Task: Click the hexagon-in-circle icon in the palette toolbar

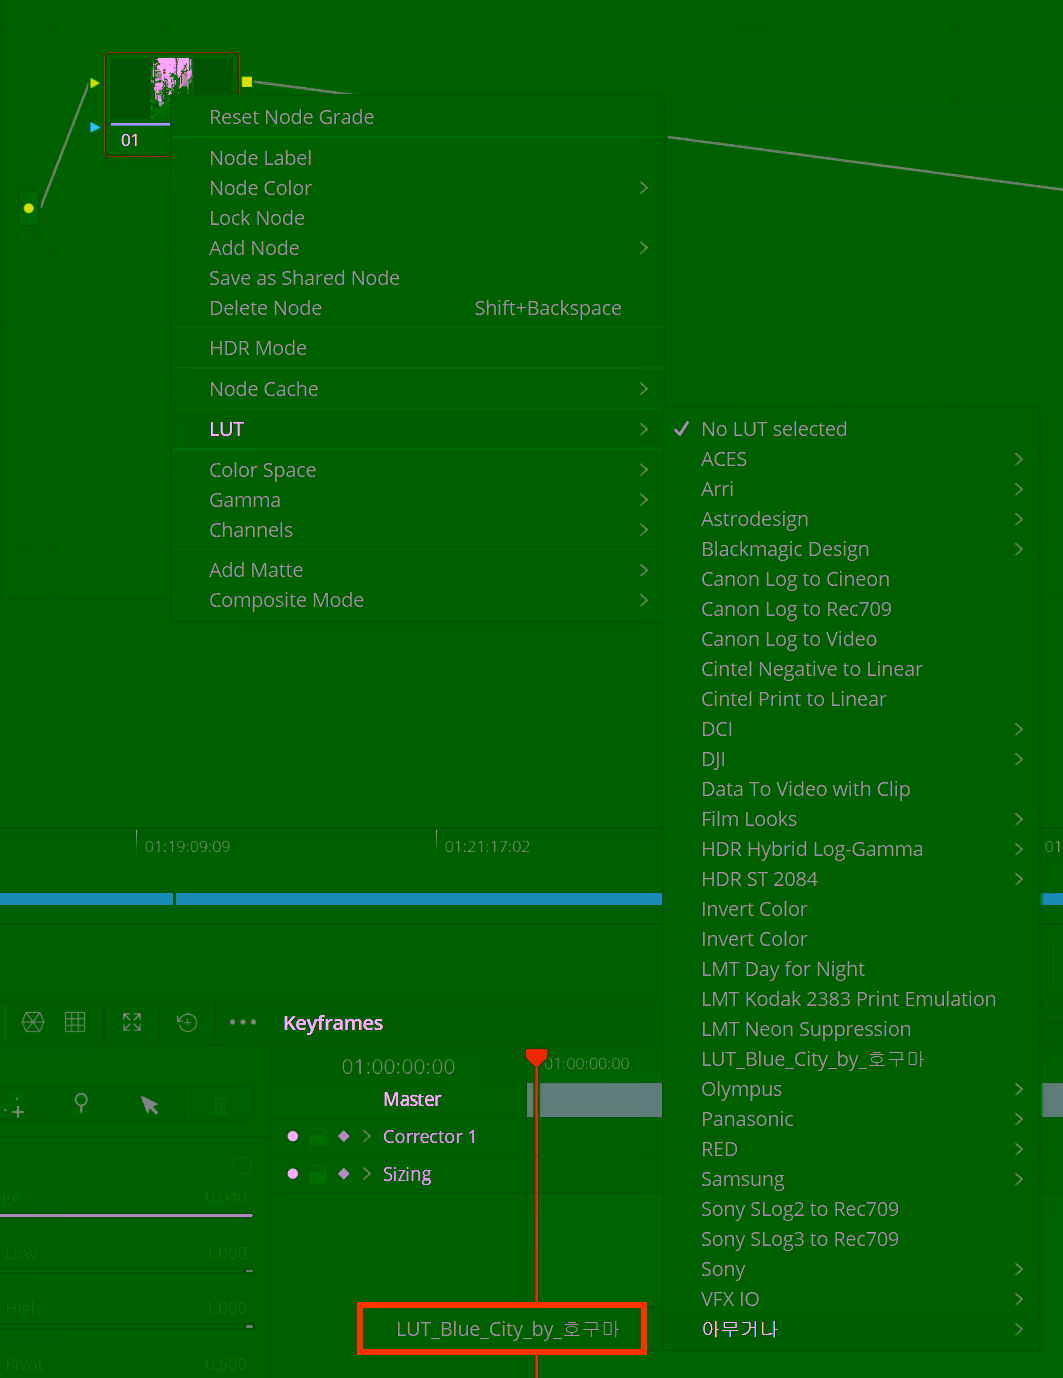Action: [x=33, y=1021]
